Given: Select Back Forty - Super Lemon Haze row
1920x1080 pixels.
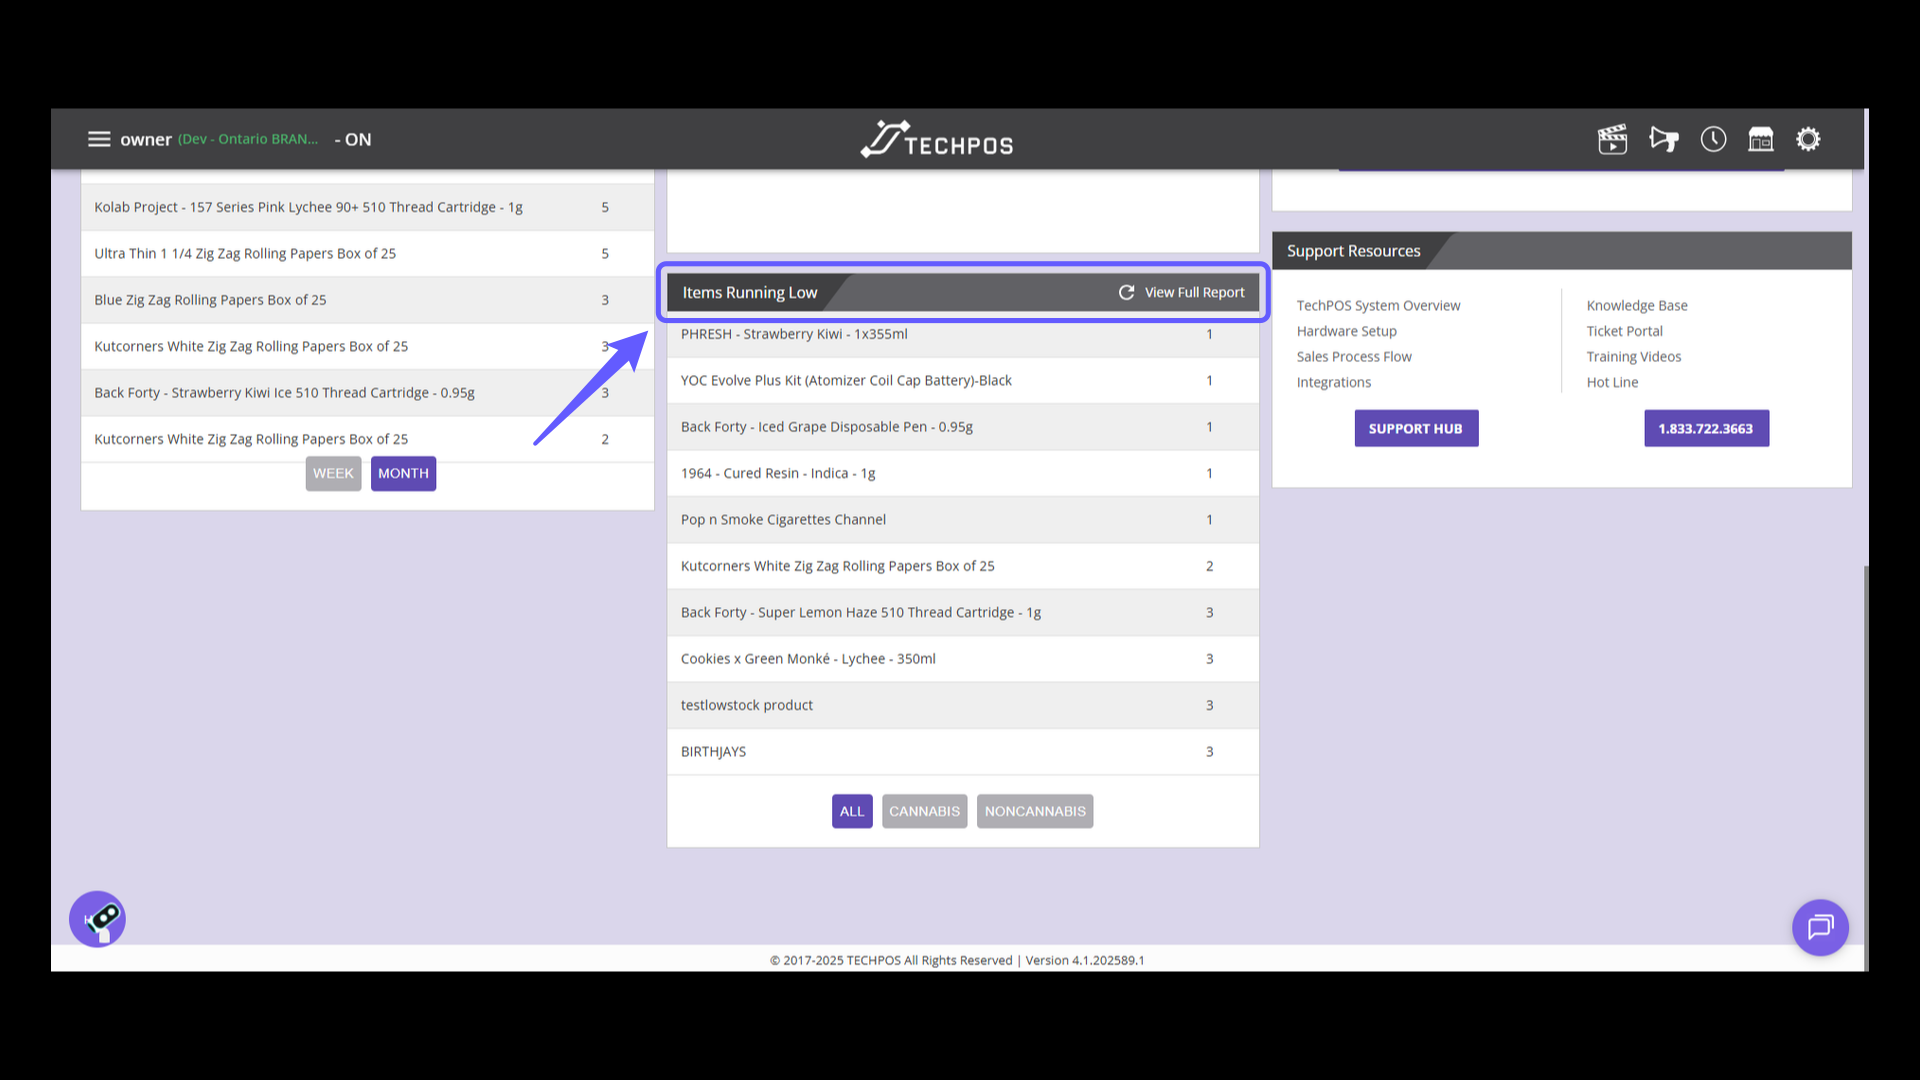Looking at the screenshot, I should tap(962, 612).
